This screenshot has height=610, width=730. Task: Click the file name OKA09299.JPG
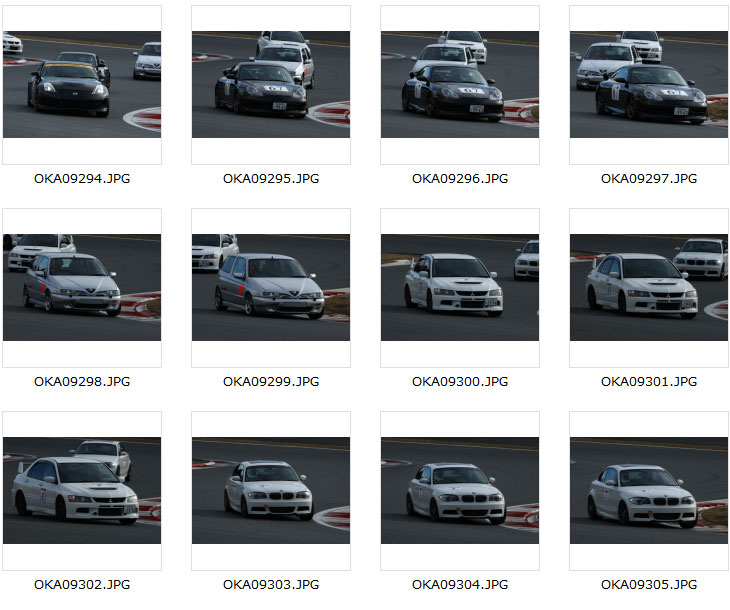click(x=271, y=382)
